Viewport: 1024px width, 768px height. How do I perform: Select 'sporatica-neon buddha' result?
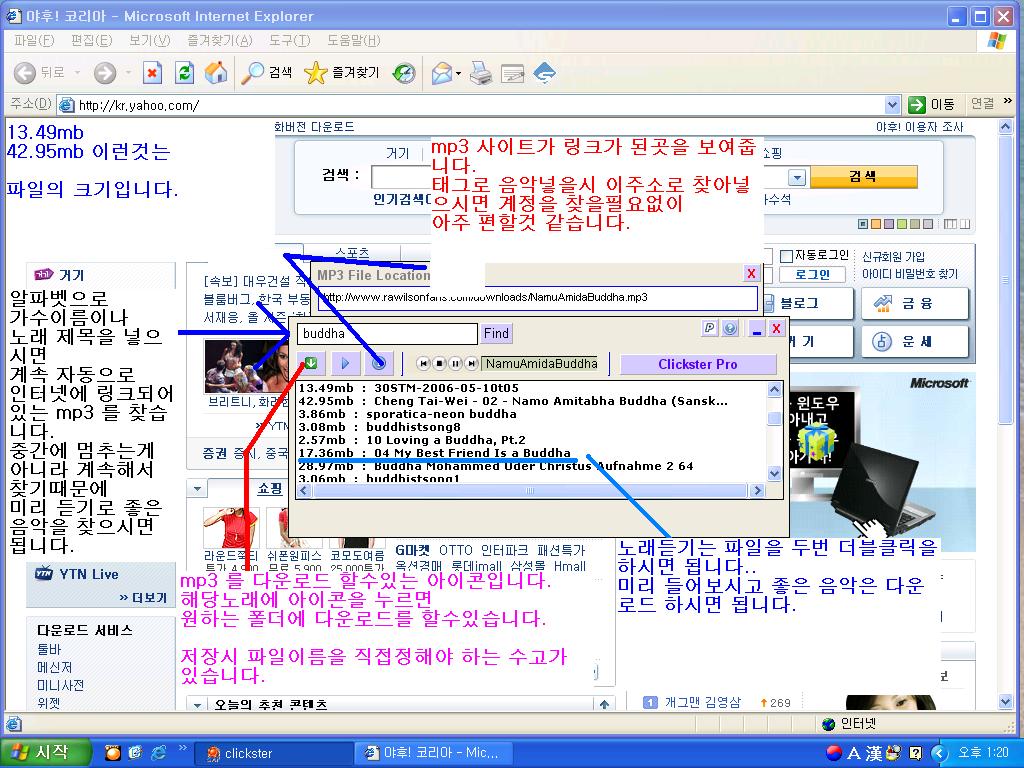(x=408, y=414)
